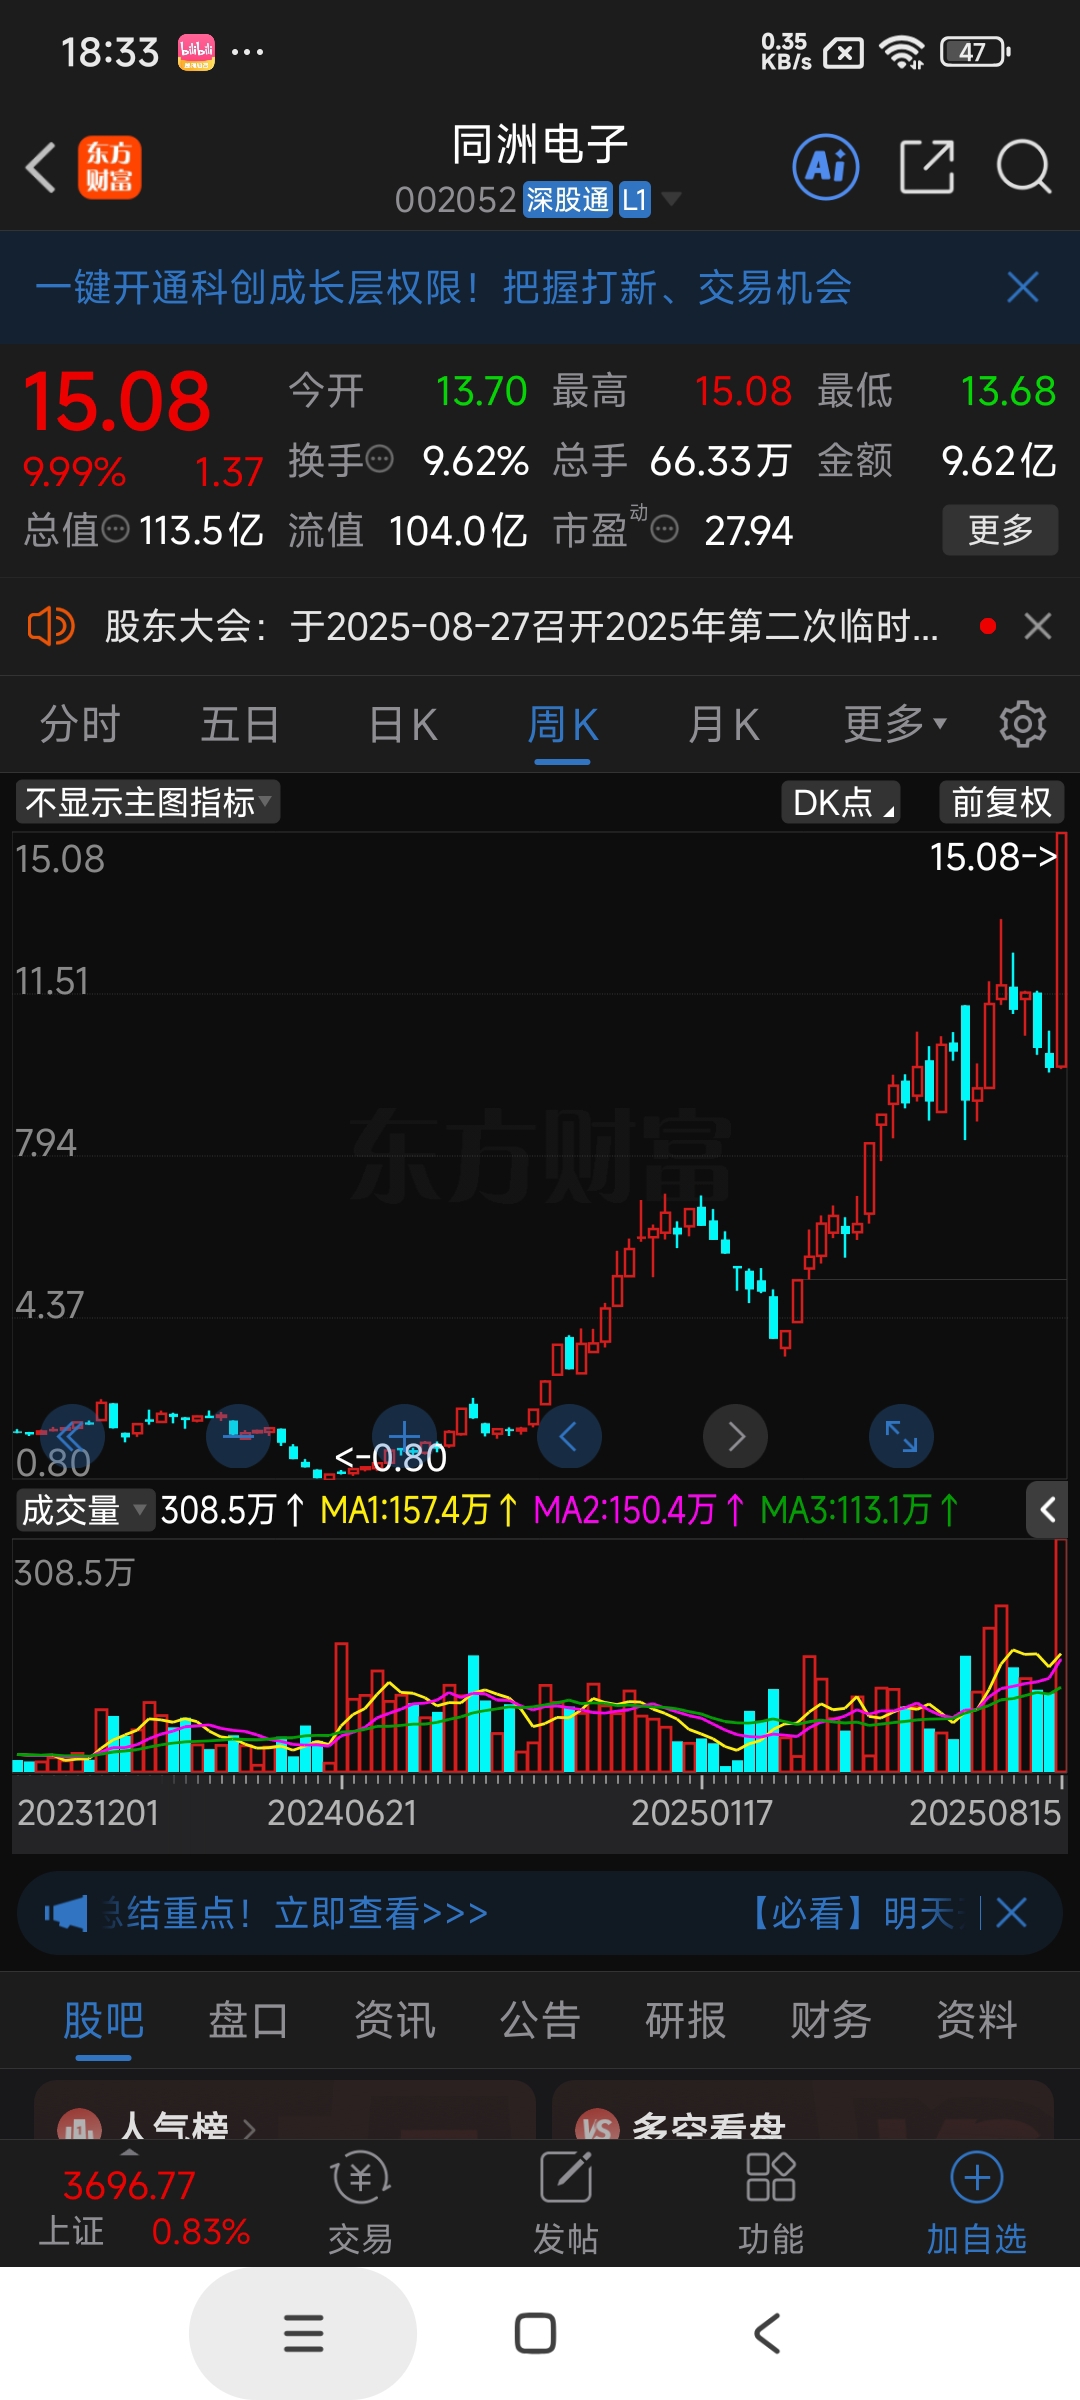Tap the MA2:150.4万 volume average label
The height and width of the screenshot is (2400, 1080).
[x=639, y=1510]
